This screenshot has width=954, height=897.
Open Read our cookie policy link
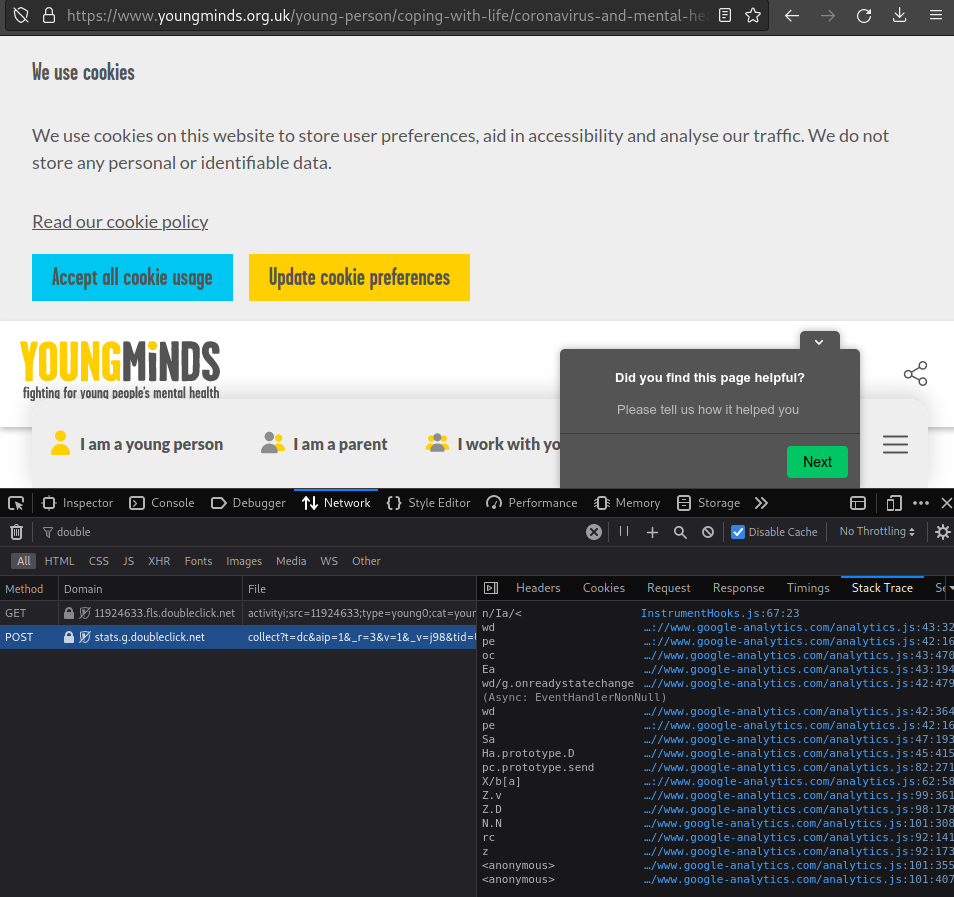coord(120,222)
